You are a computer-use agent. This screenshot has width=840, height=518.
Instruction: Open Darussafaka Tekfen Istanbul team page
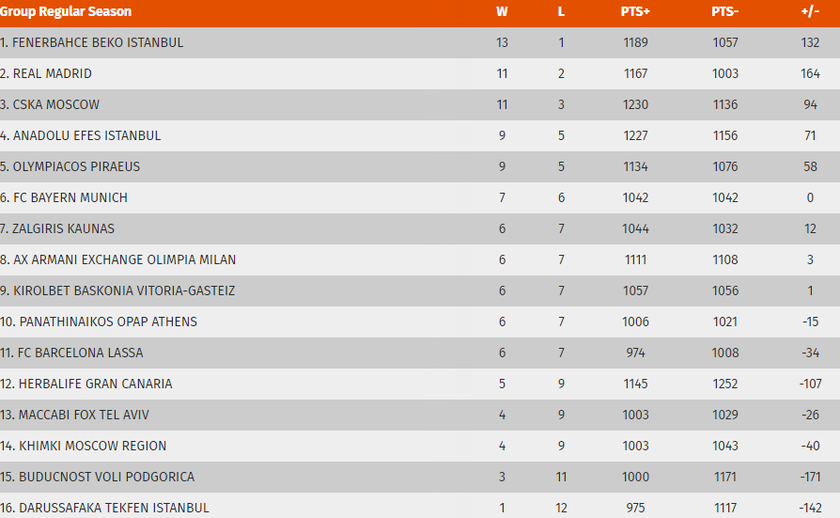pos(111,508)
